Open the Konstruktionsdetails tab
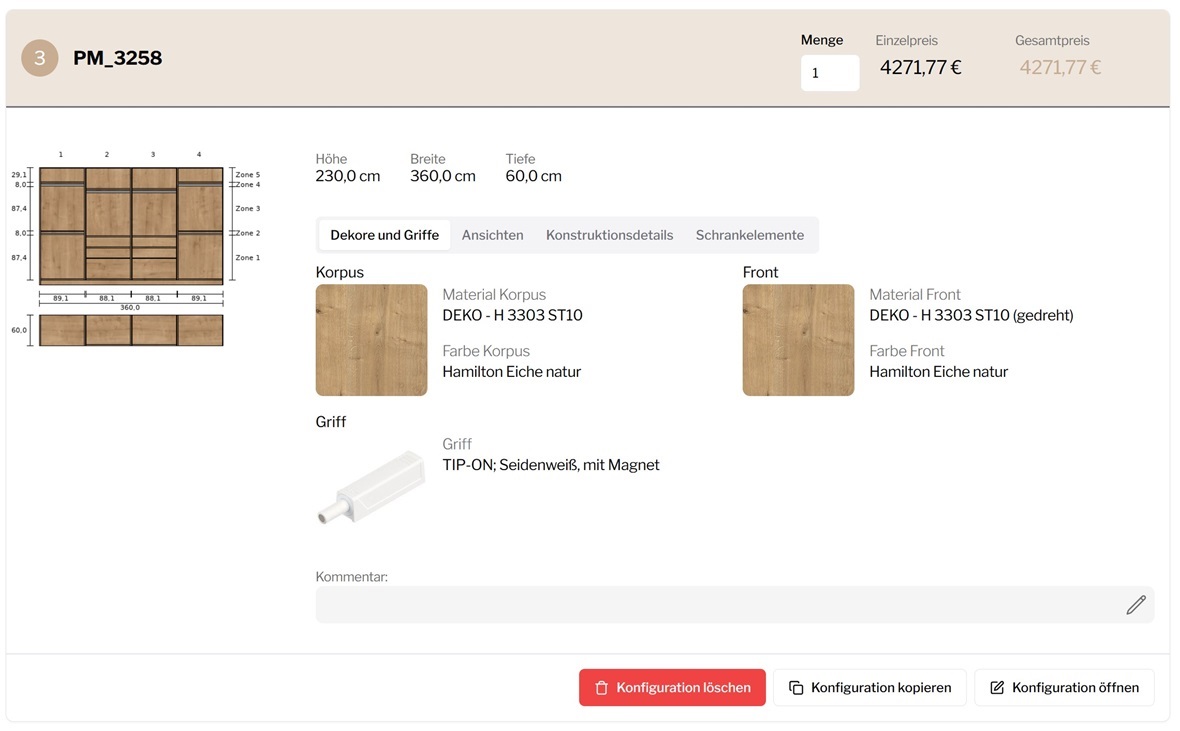The image size is (1180, 731). pos(610,235)
